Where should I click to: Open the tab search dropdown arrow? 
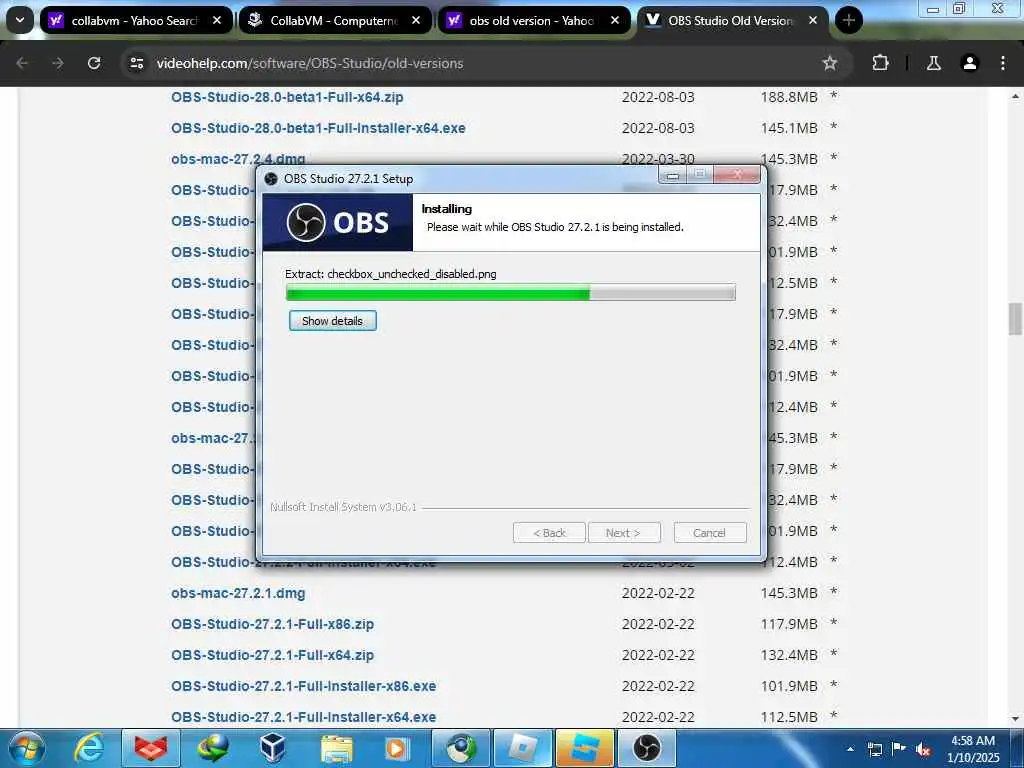click(20, 20)
